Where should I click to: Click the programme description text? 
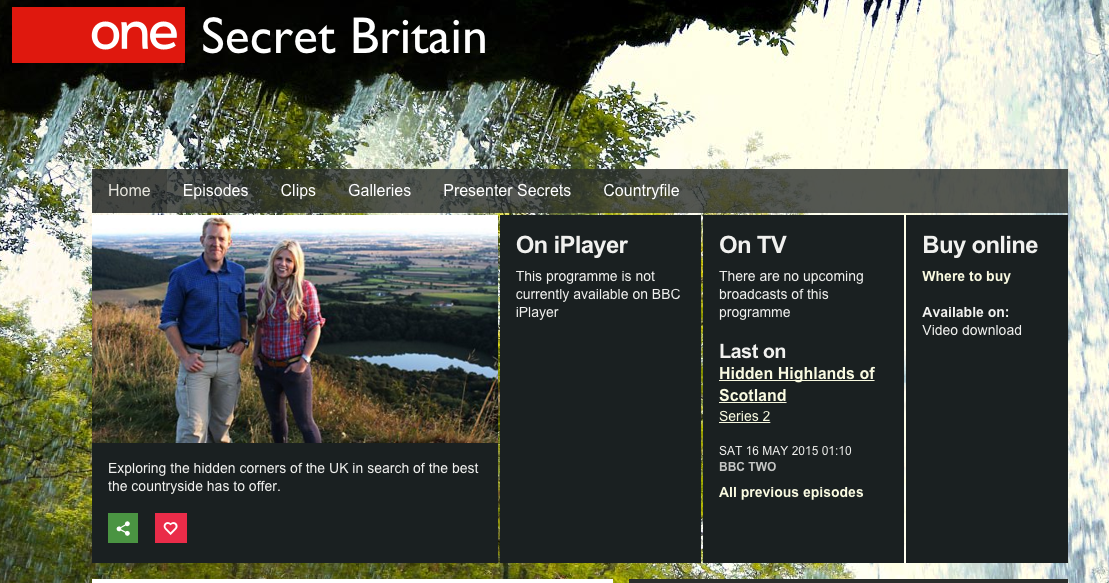tap(293, 477)
